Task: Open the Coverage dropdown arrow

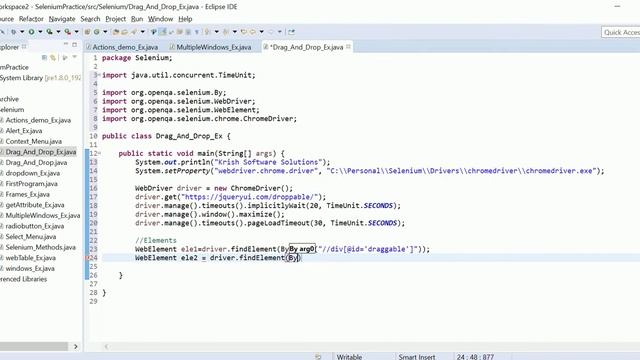Action: click(58, 31)
